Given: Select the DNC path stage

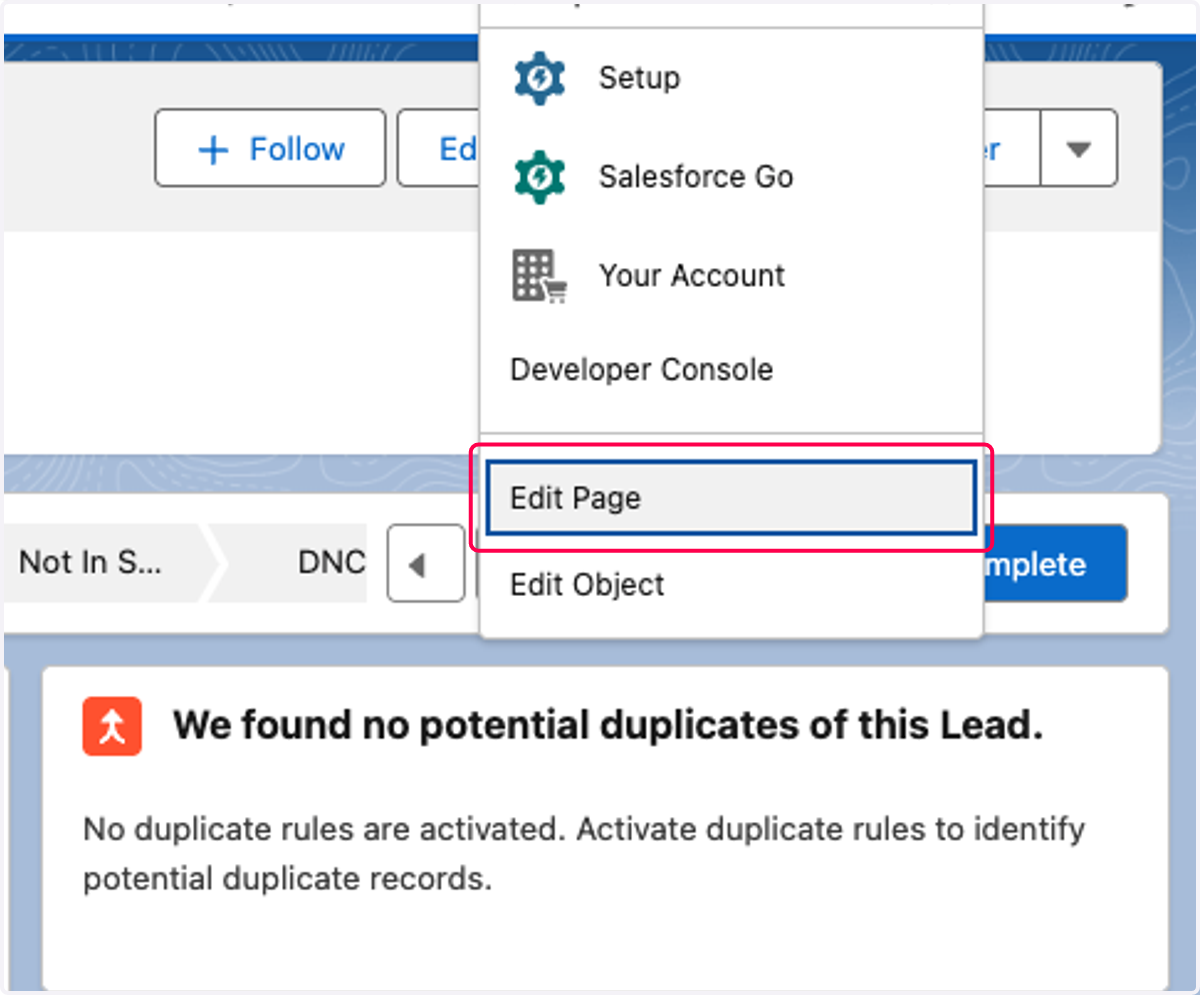Looking at the screenshot, I should click(x=300, y=562).
